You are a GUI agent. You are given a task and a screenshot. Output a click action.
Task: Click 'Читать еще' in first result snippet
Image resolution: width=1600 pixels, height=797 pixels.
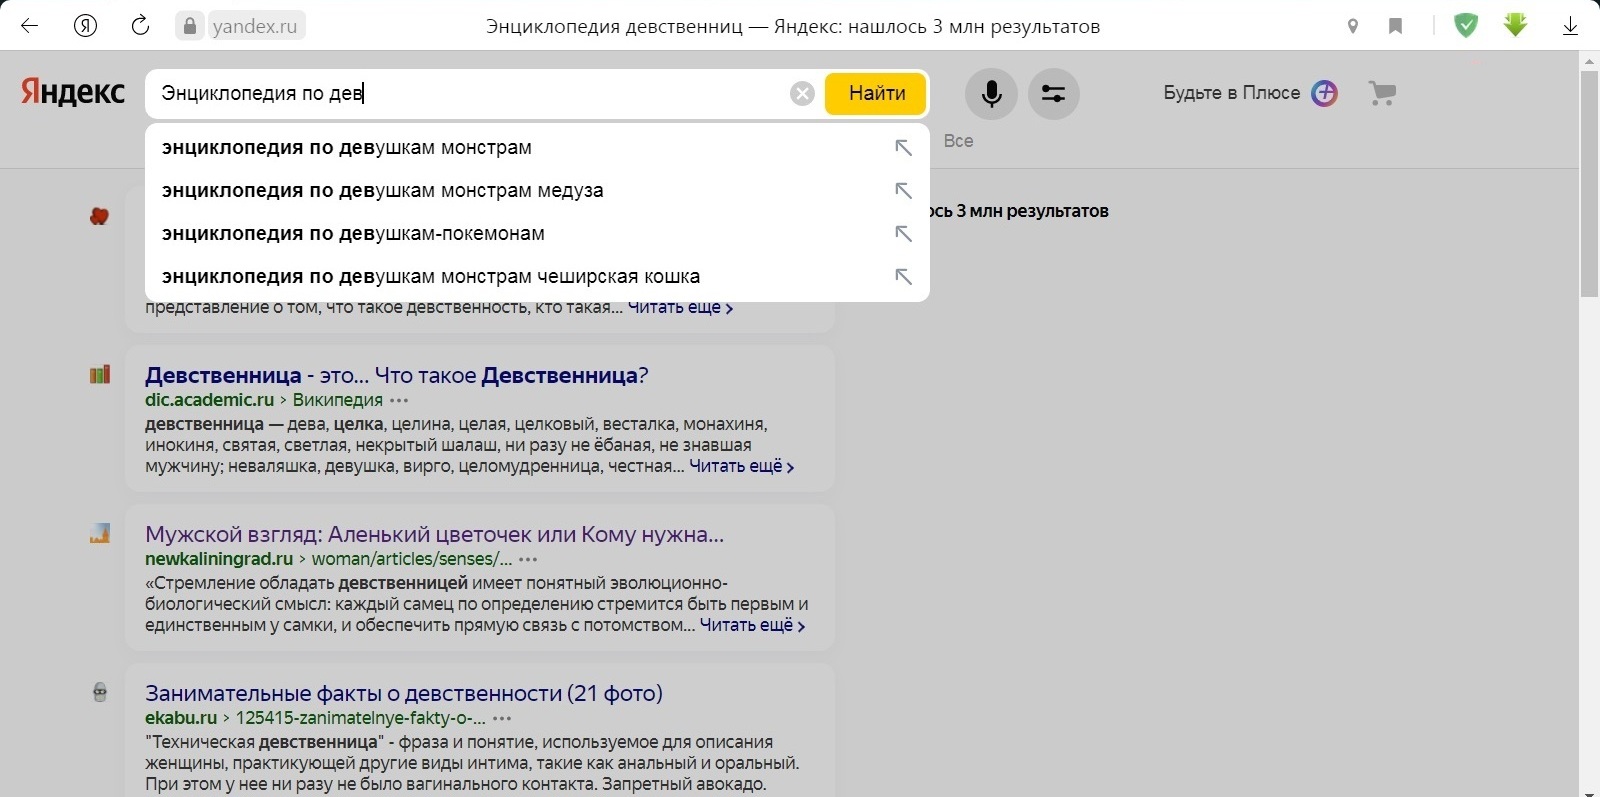(x=680, y=307)
